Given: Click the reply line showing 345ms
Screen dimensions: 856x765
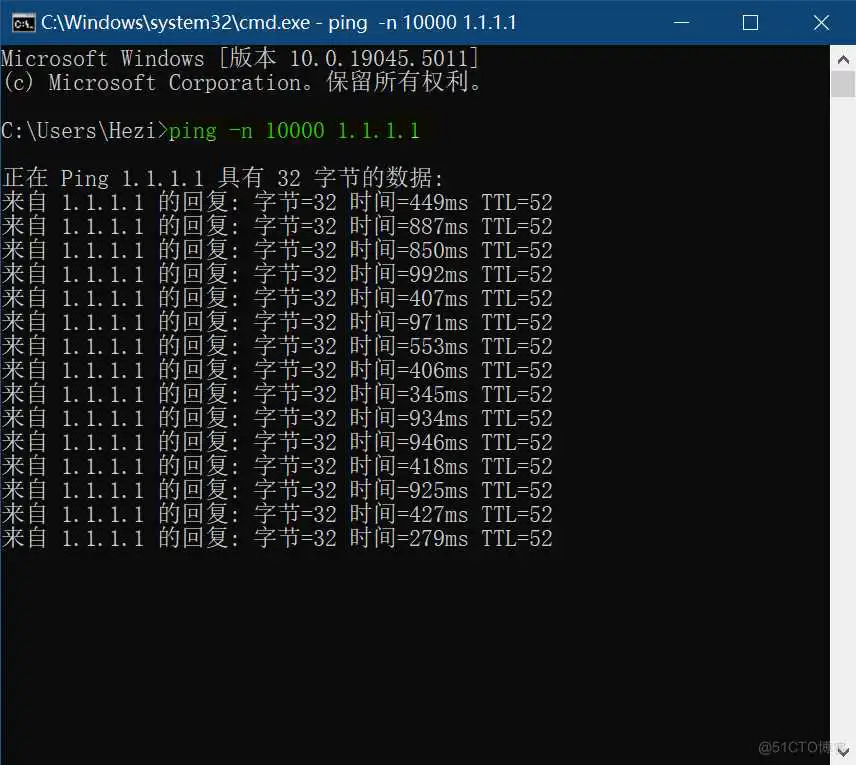Looking at the screenshot, I should point(277,395).
